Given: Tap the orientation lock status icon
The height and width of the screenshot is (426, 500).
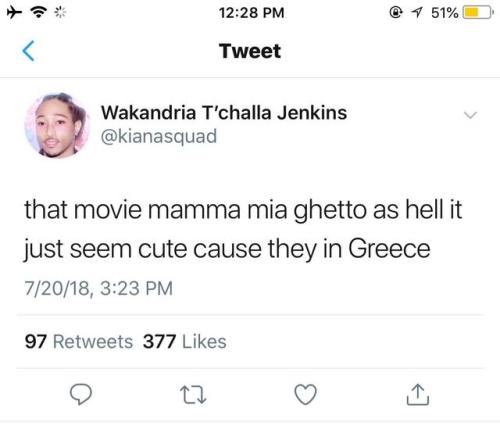Looking at the screenshot, I should click(x=395, y=12).
